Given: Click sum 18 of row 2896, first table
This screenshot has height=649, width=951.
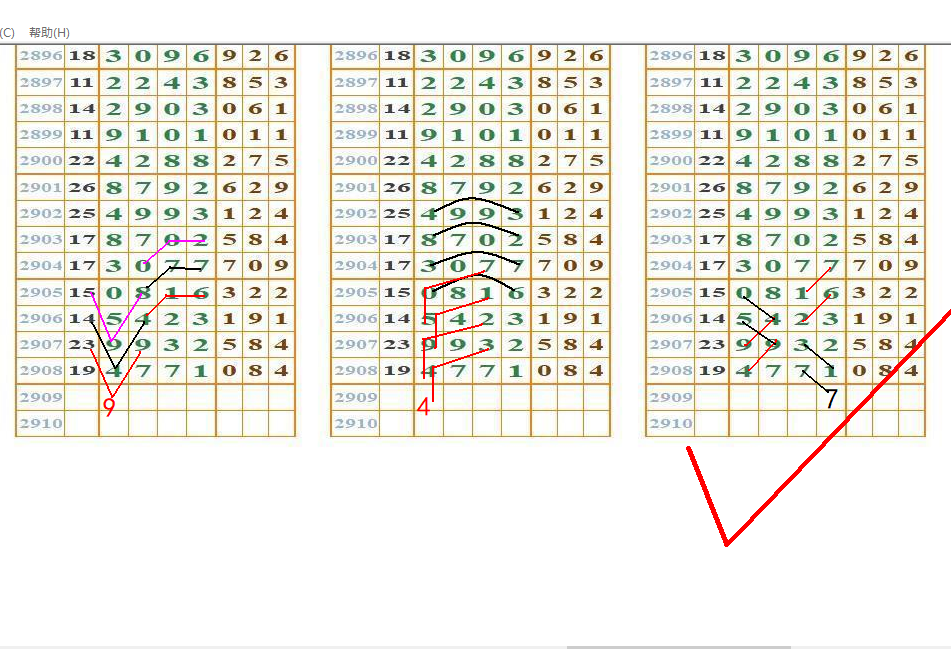Looking at the screenshot, I should (82, 56).
